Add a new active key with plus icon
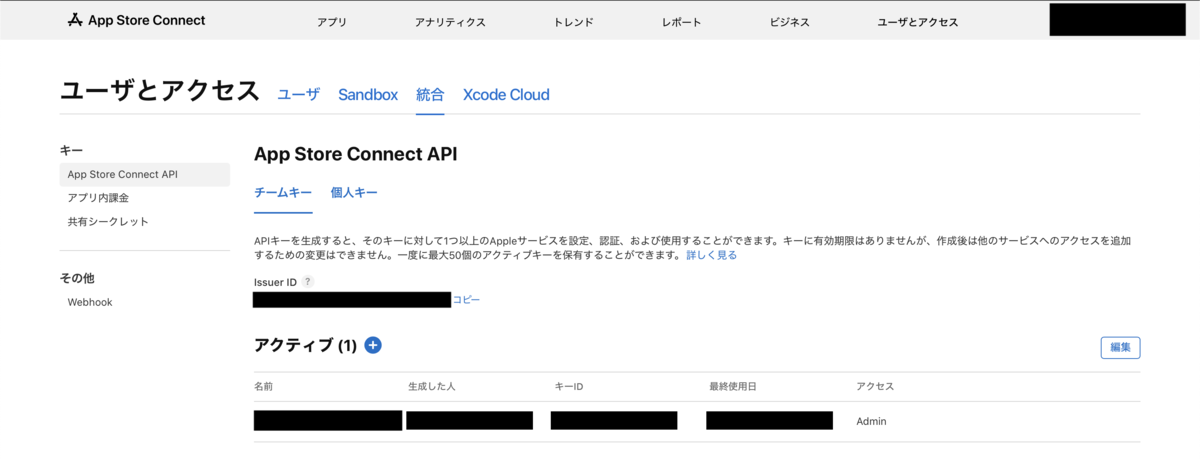 (373, 345)
